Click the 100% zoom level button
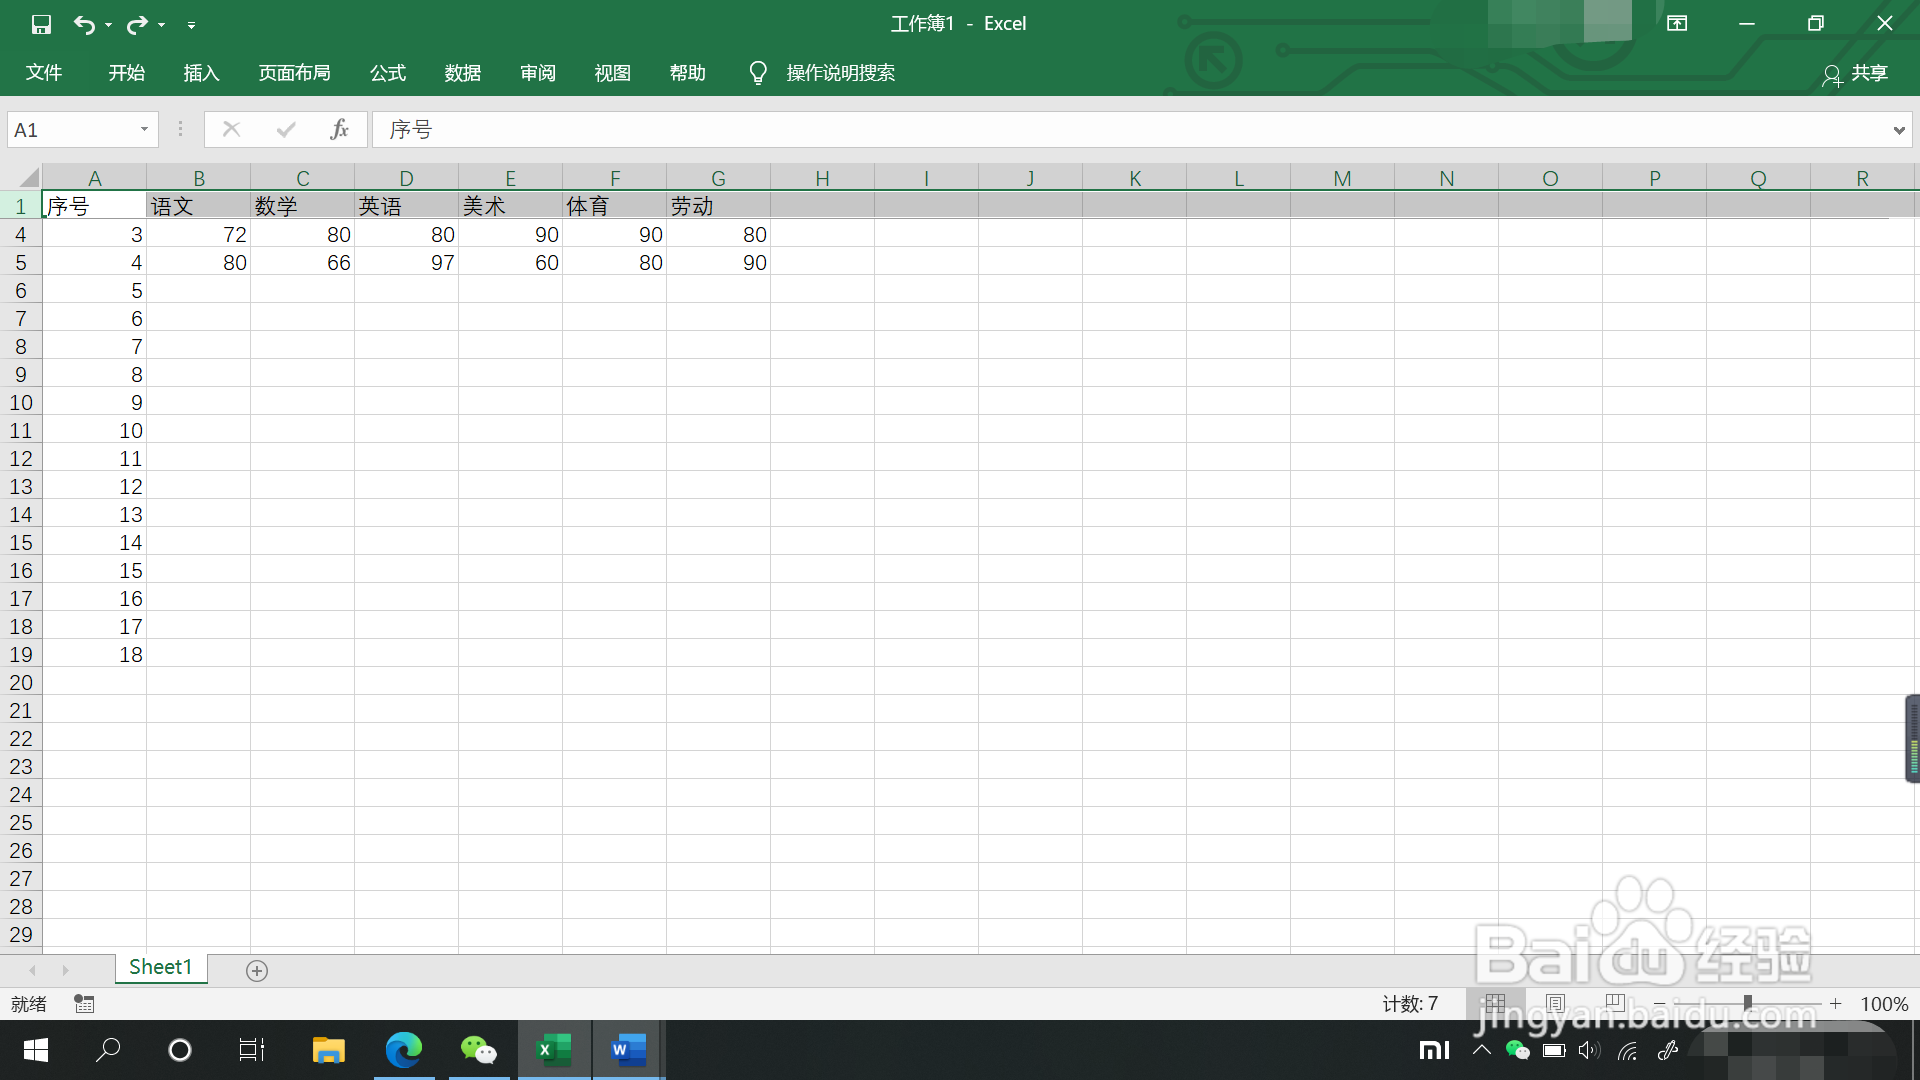 click(x=1884, y=1004)
